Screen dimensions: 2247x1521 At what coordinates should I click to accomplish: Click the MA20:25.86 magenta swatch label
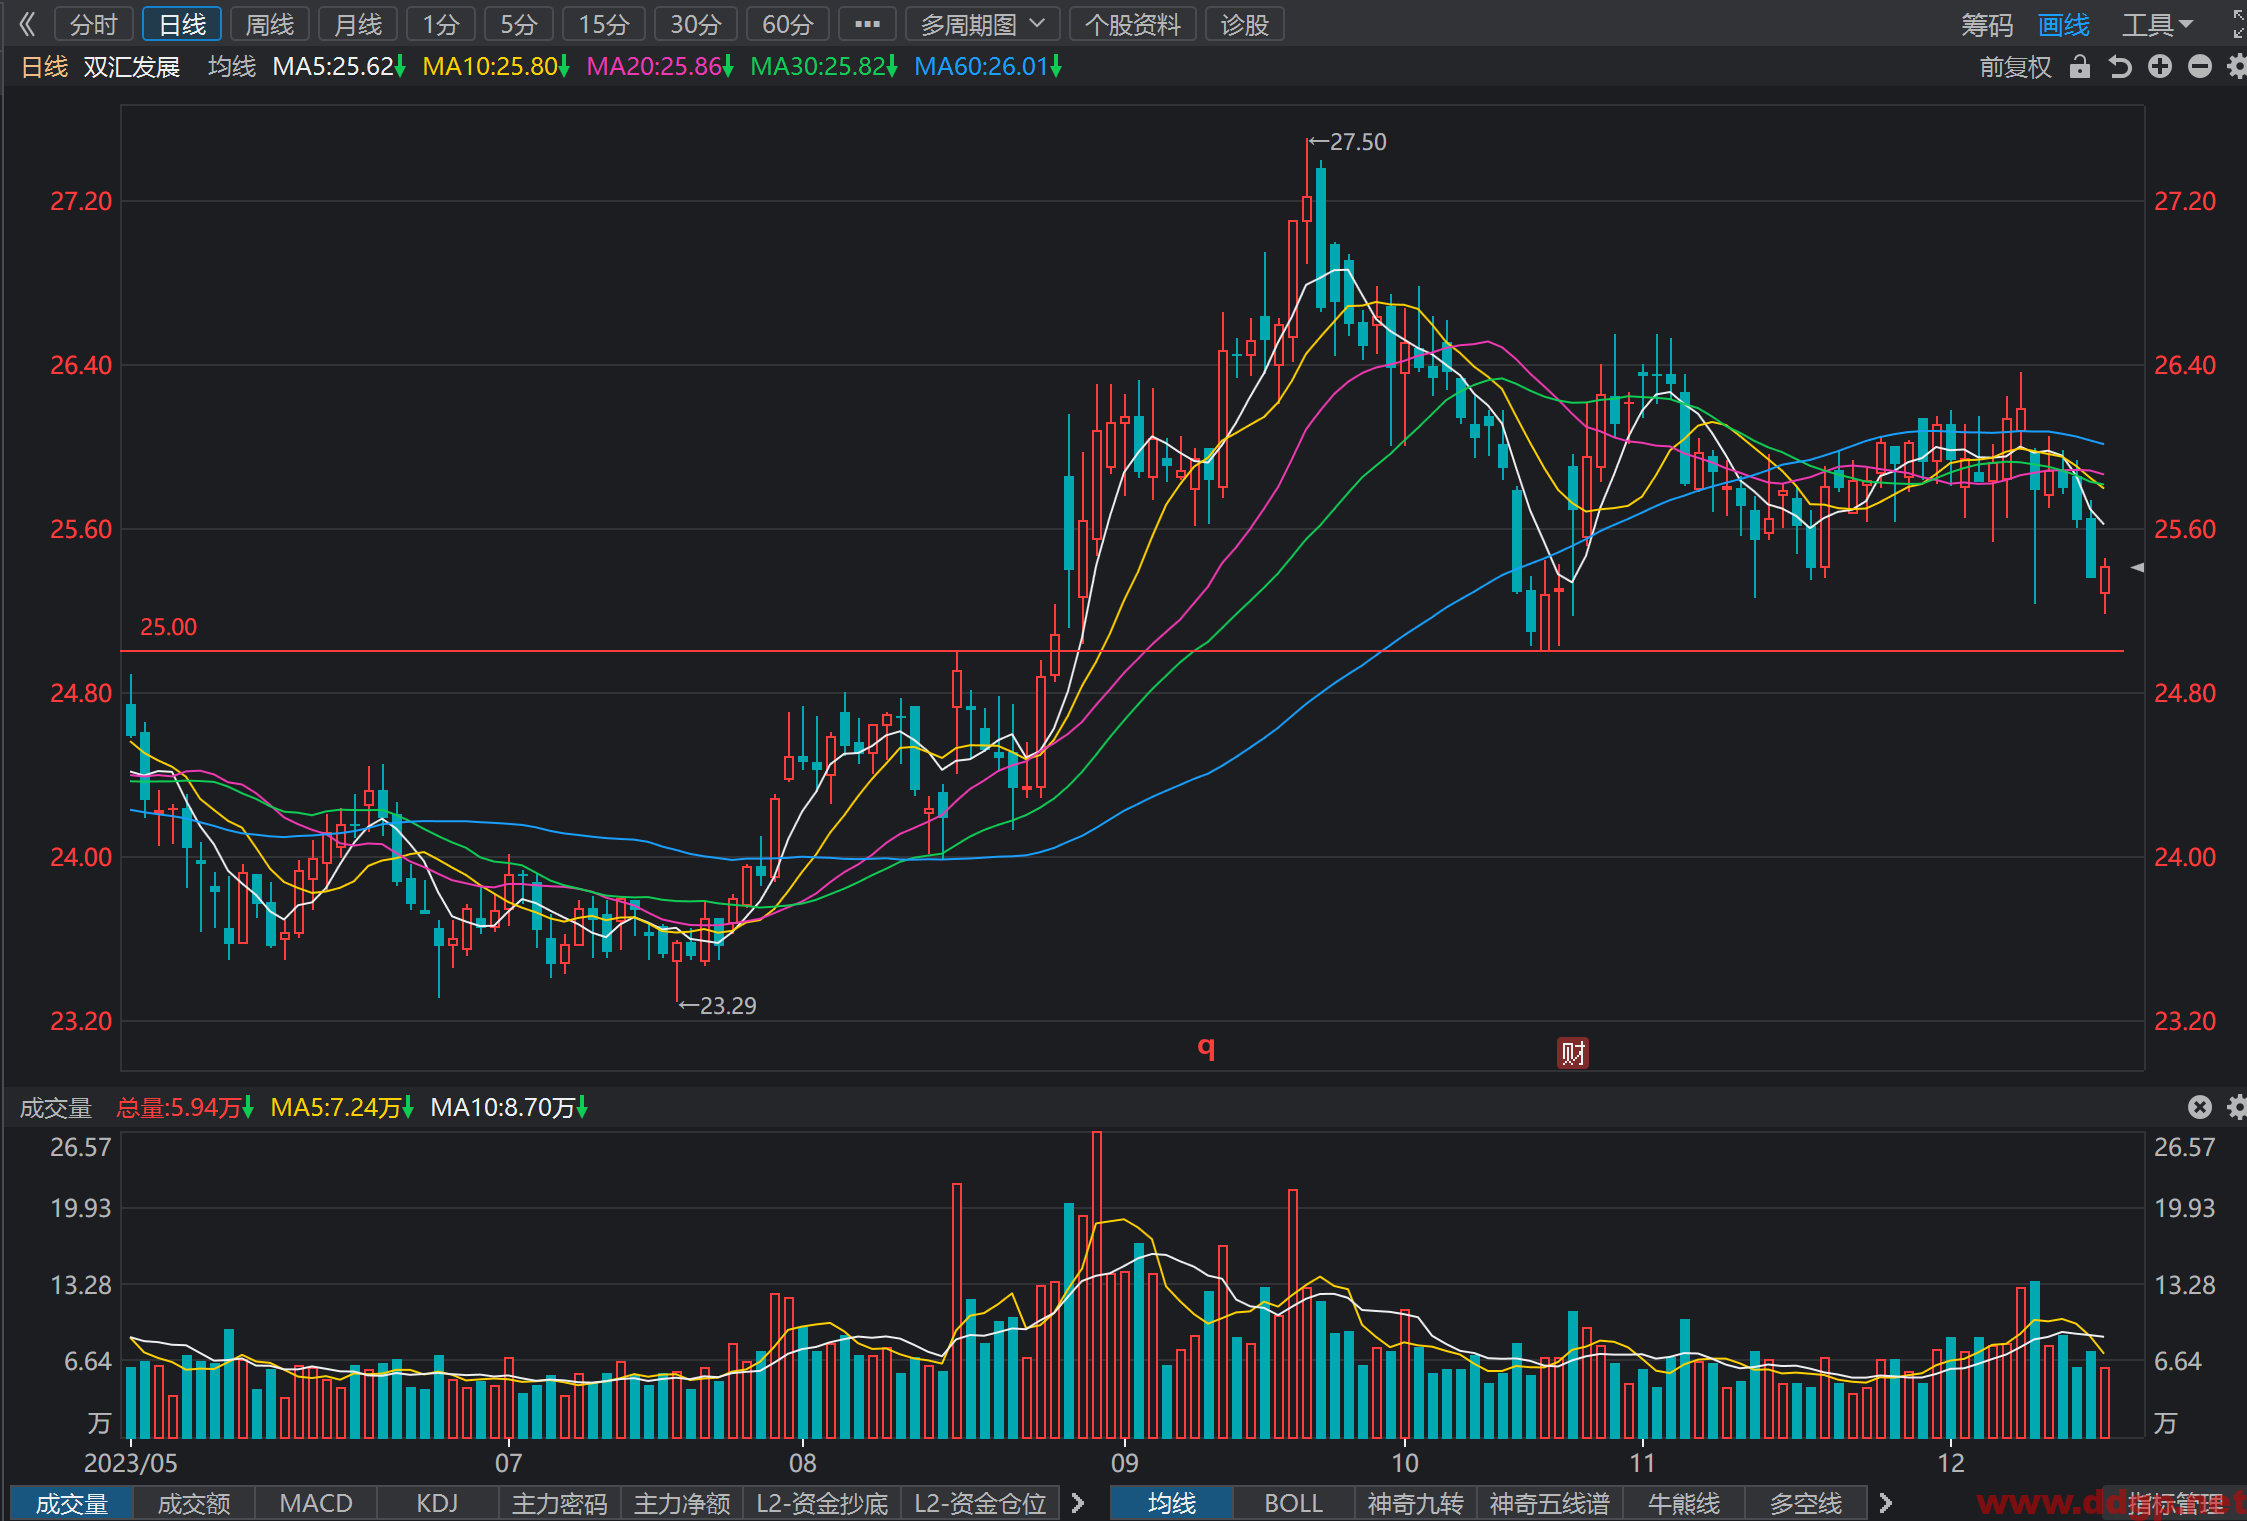coord(660,67)
